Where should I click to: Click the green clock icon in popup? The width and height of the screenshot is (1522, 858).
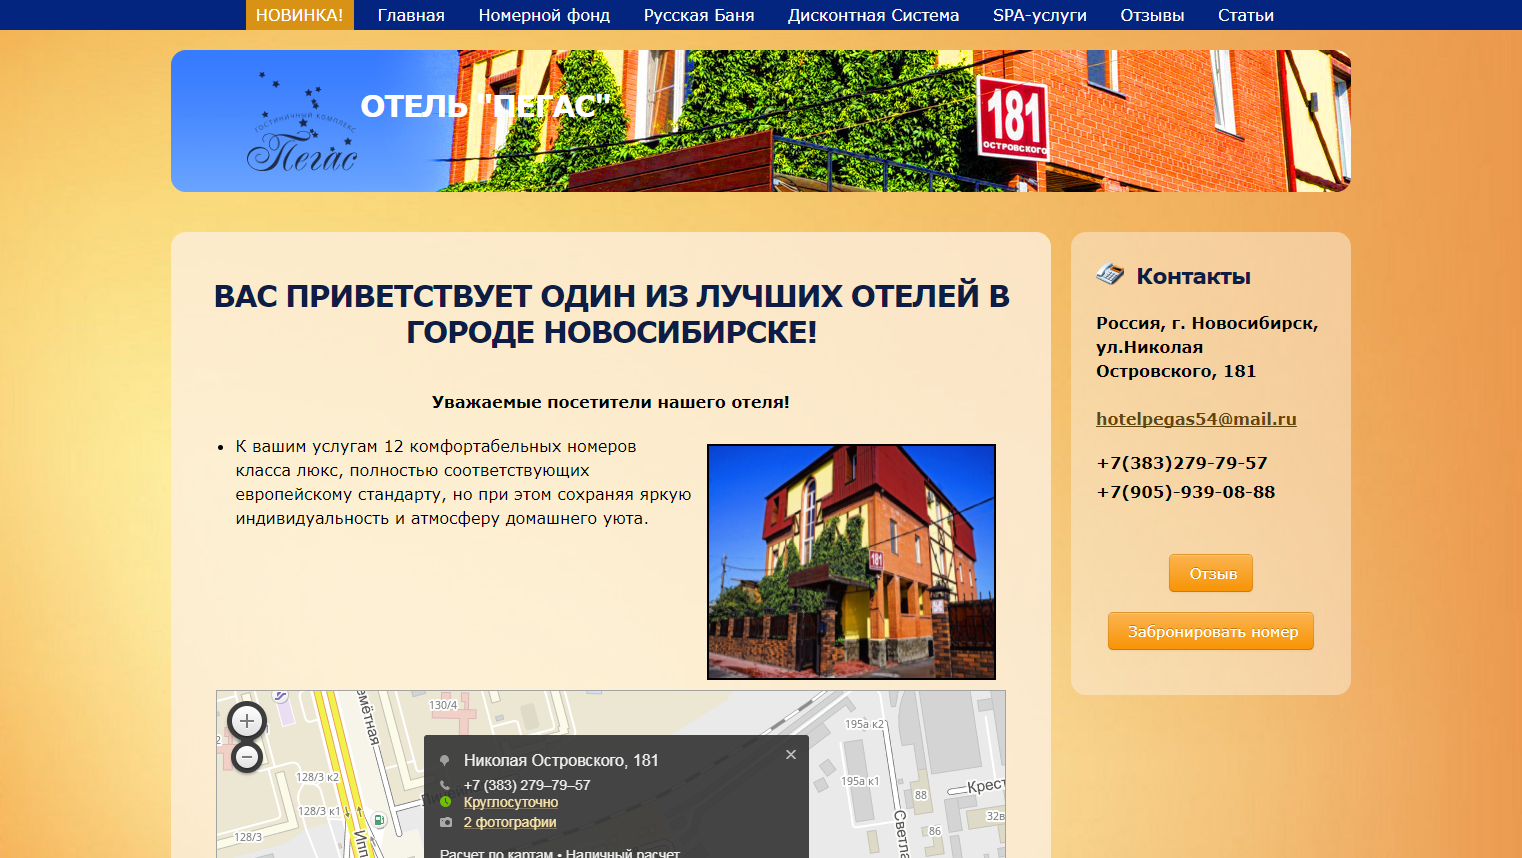click(x=446, y=802)
